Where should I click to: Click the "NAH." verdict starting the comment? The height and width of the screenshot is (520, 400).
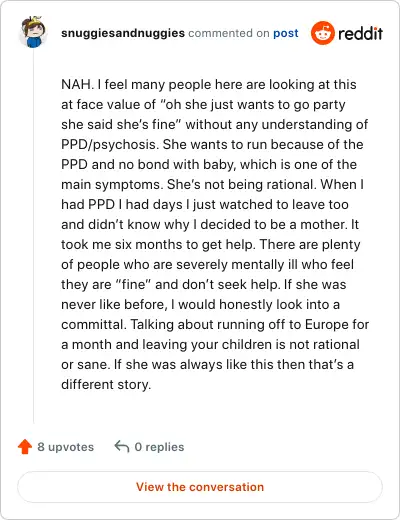78,84
